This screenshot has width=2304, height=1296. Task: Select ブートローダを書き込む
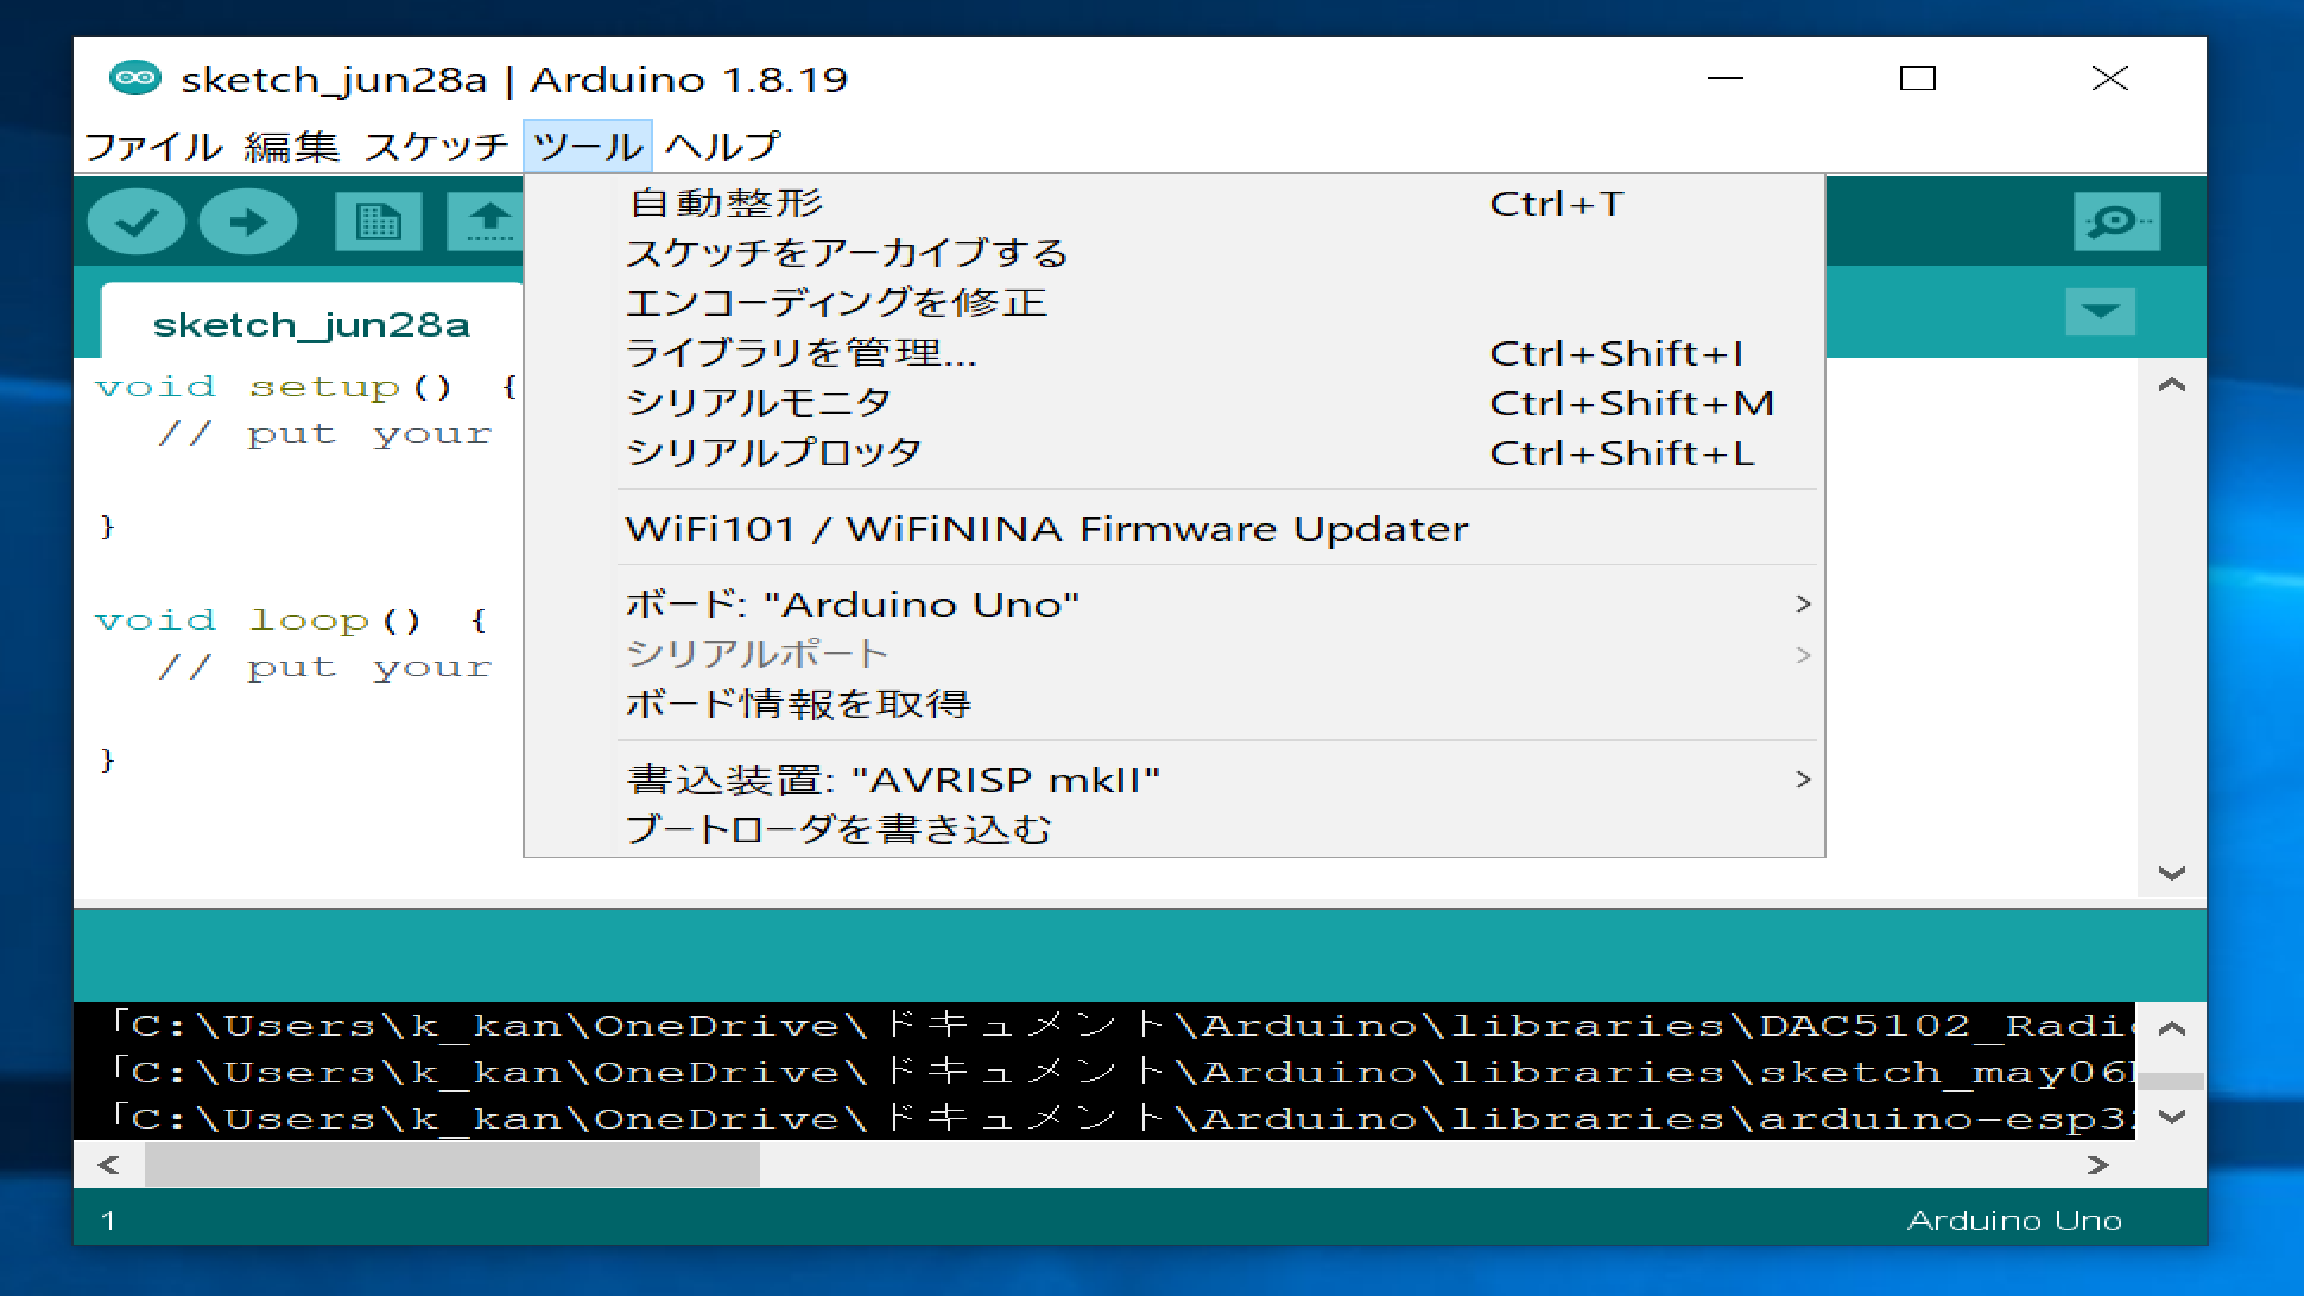tap(1174, 829)
